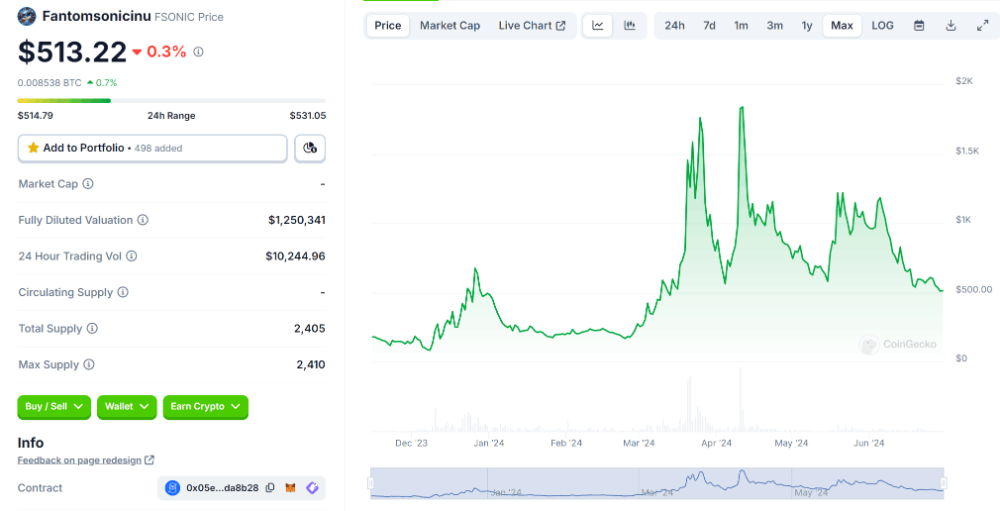1000x511 pixels.
Task: Click the April 2024 price peak on chart
Action: [x=741, y=107]
